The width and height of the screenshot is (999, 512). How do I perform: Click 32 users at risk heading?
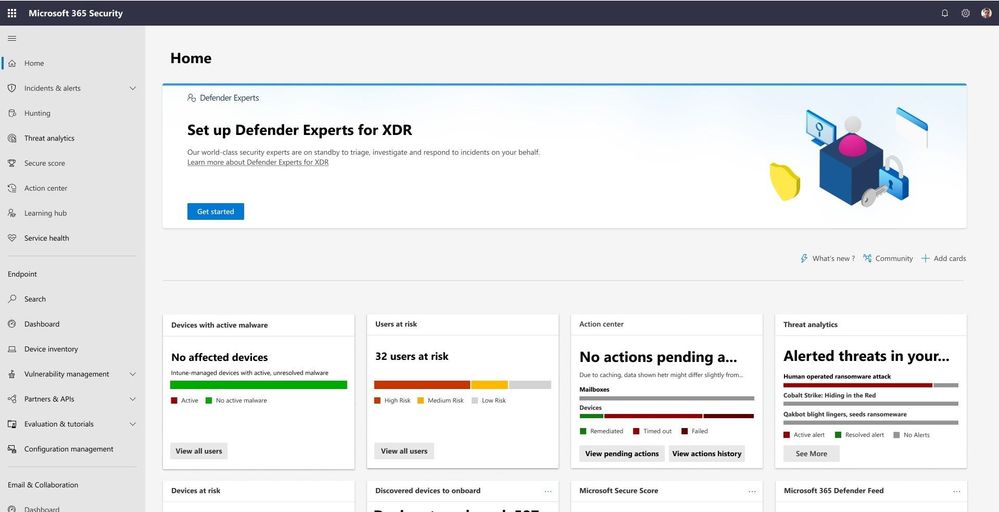[x=412, y=357]
